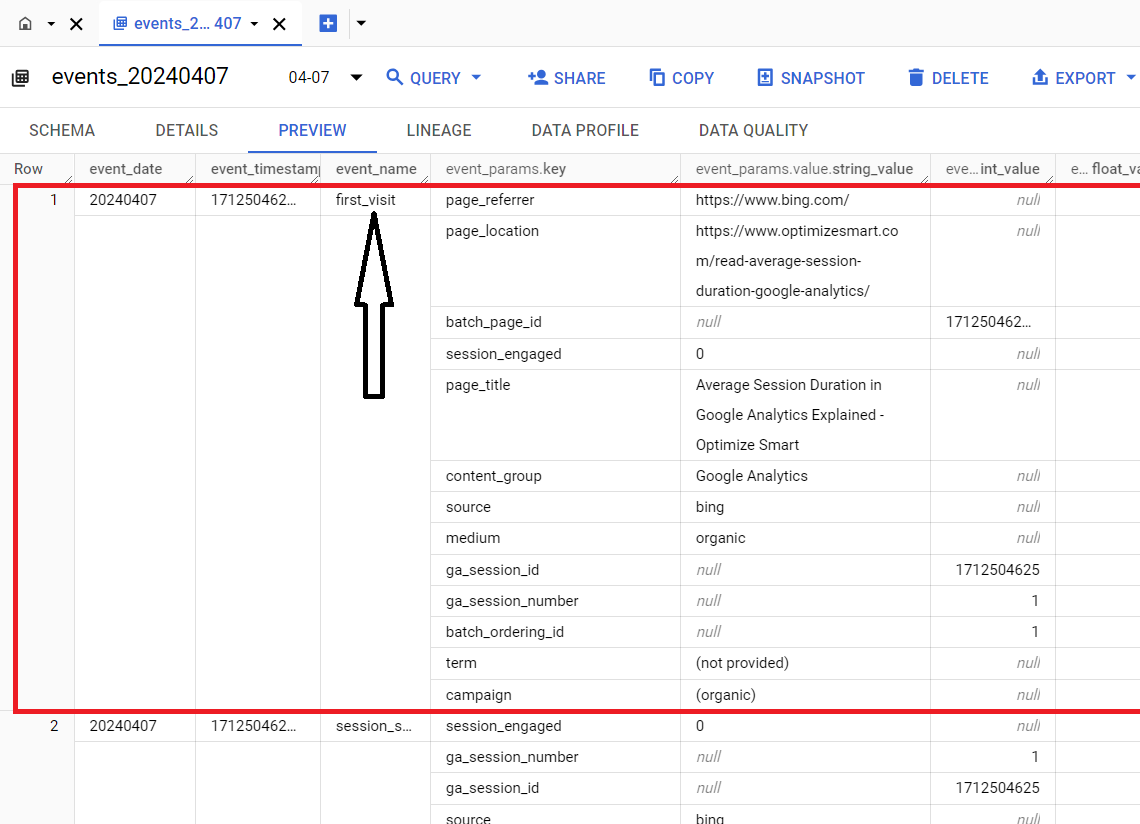Open the DETAILS tab

coord(187,130)
